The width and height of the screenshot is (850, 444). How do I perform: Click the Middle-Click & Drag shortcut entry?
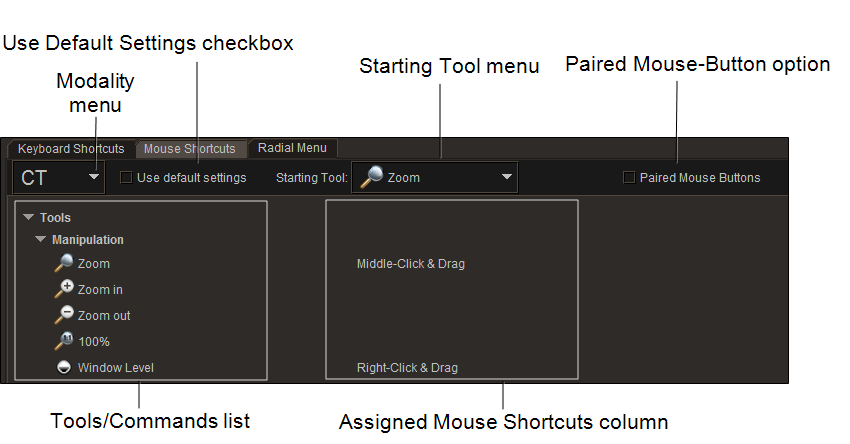[x=410, y=264]
